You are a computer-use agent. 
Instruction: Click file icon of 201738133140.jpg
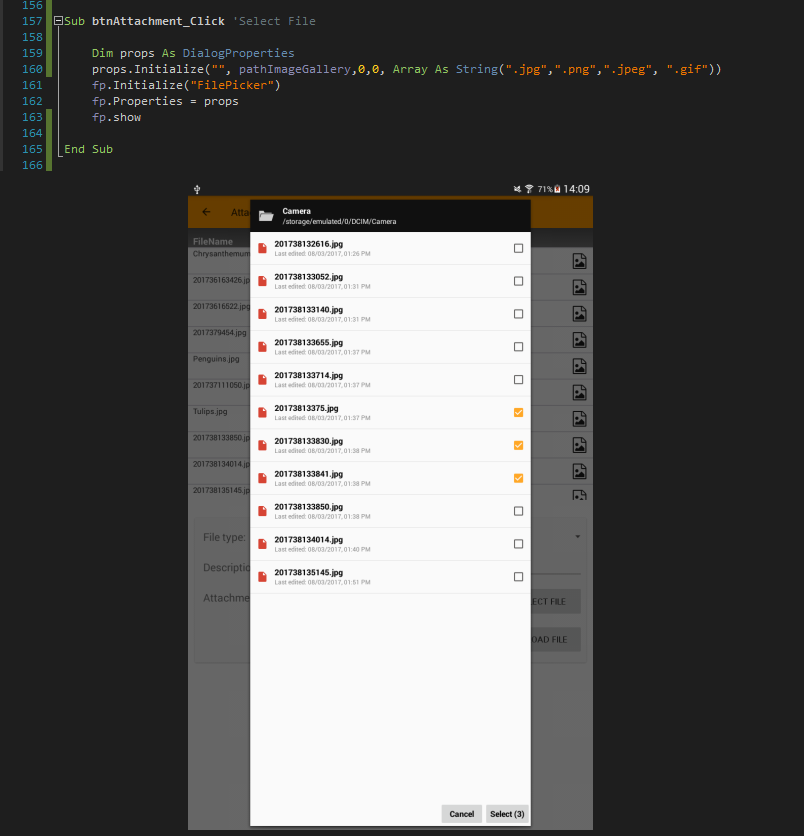[262, 314]
